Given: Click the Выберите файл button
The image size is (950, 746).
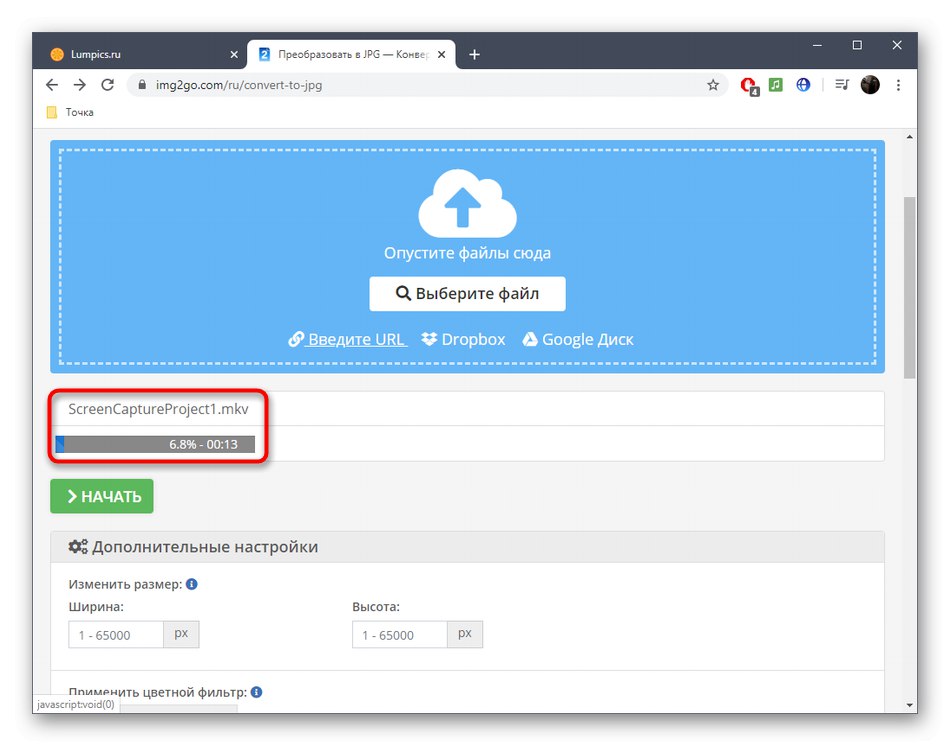Looking at the screenshot, I should pos(467,294).
